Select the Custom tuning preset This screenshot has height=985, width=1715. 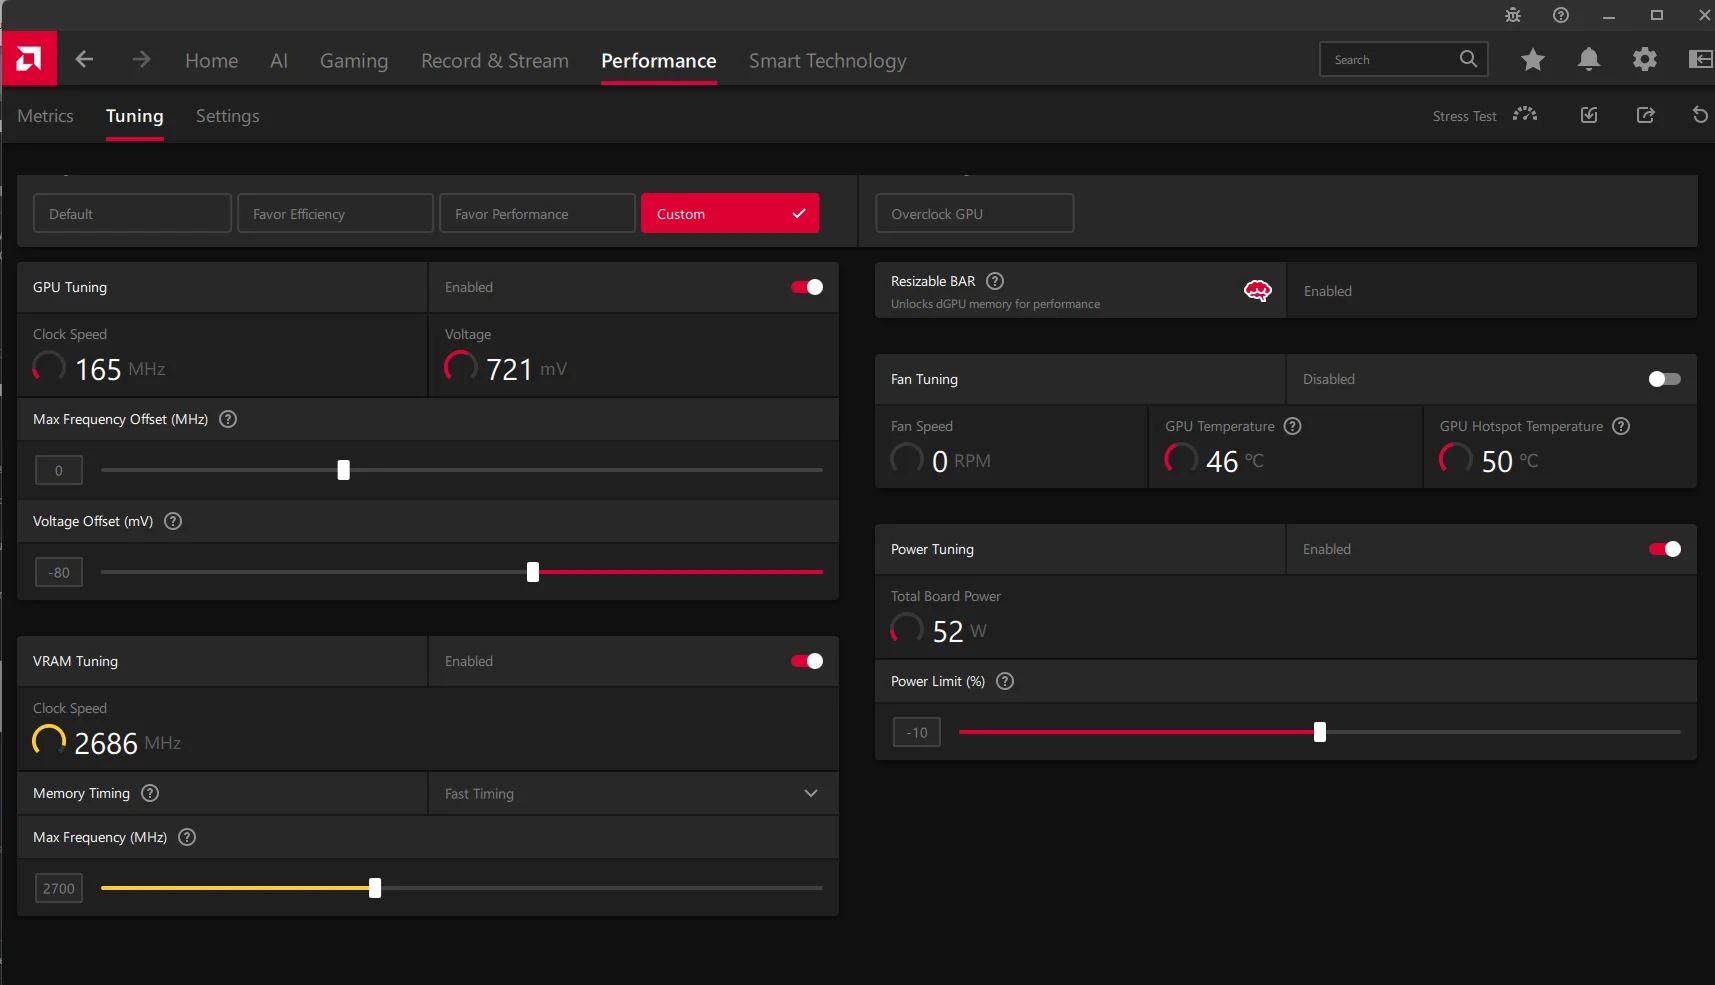pos(730,213)
